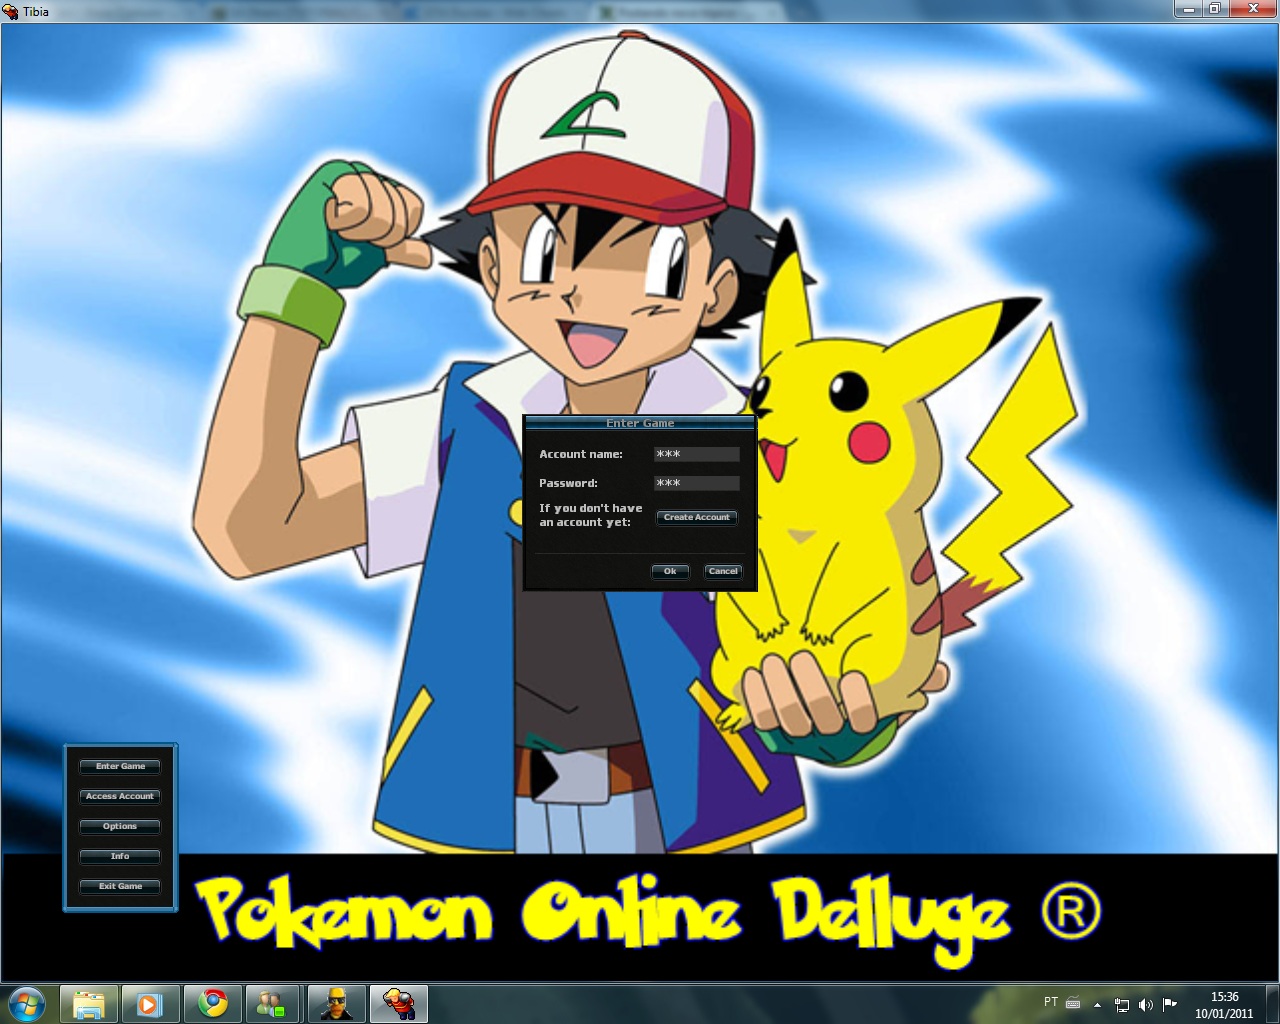1280x1024 pixels.
Task: Cancel the Enter Game dialog
Action: pos(723,571)
